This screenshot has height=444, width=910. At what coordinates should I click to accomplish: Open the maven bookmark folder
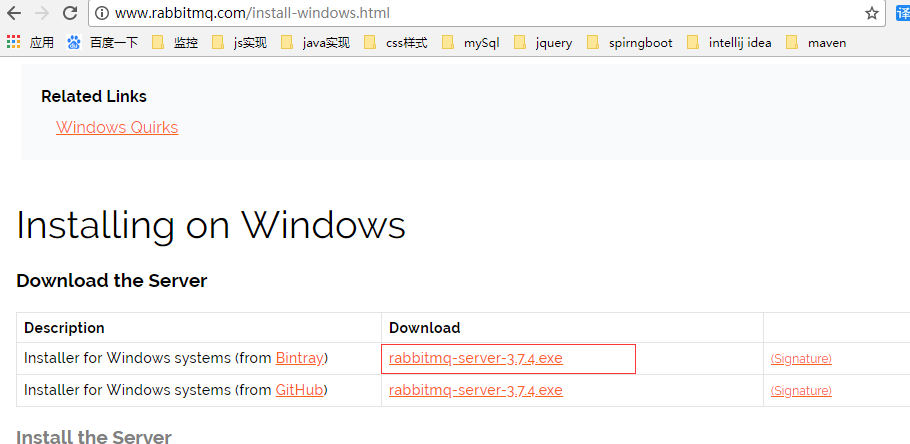(816, 42)
